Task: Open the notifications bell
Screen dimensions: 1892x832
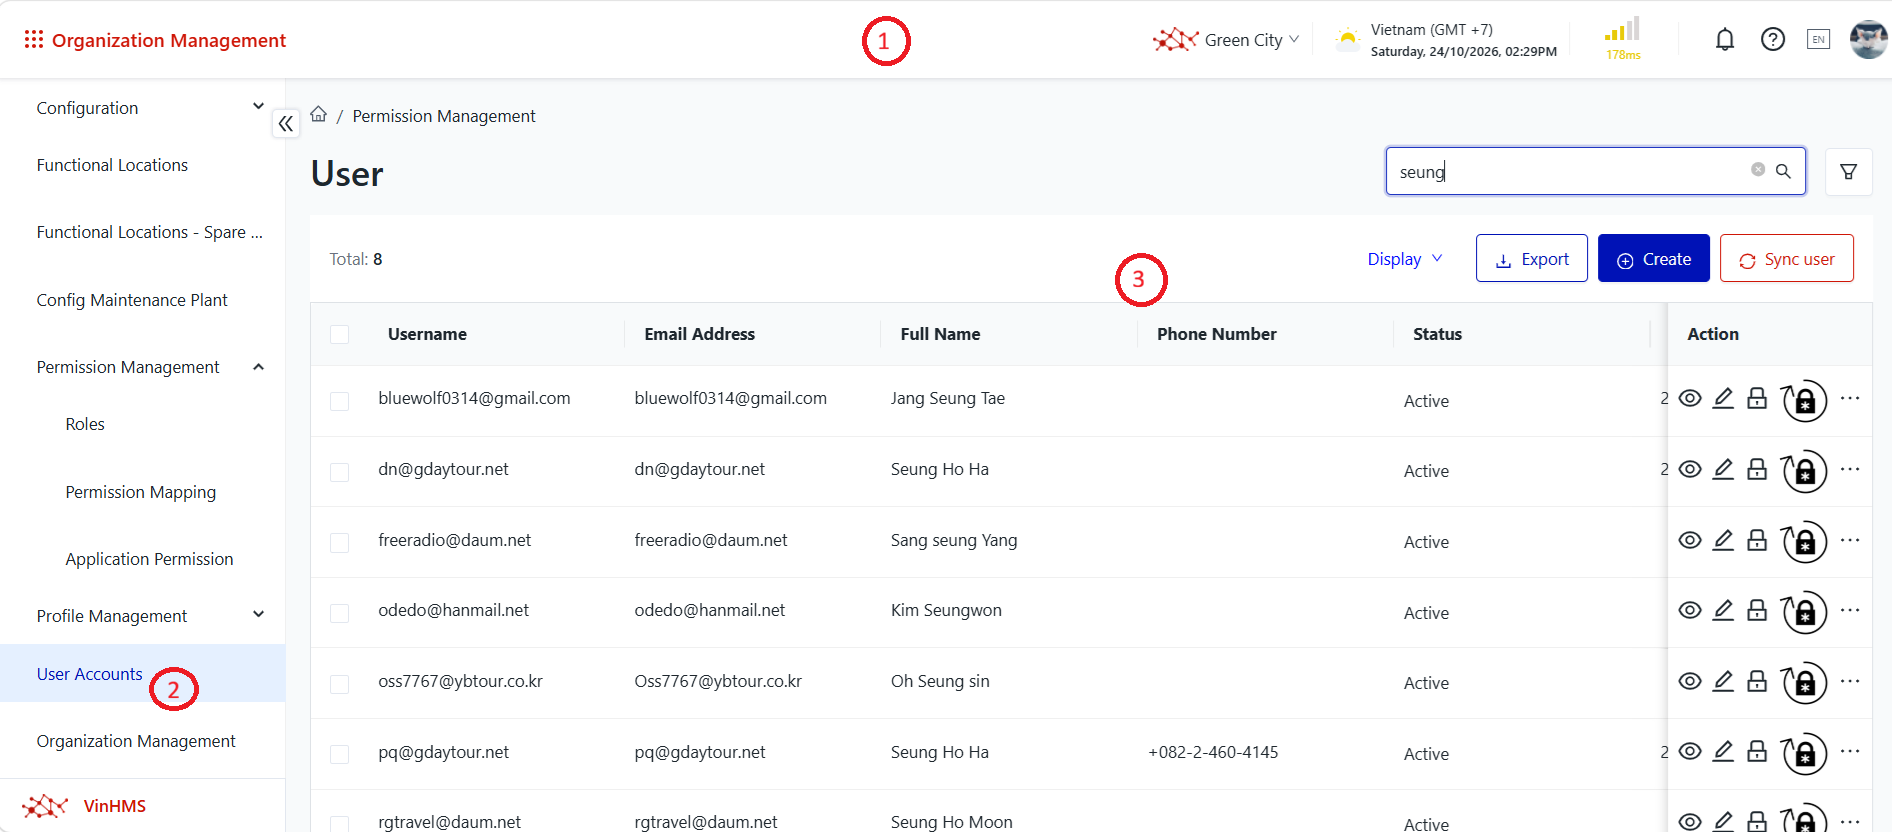Action: [1725, 39]
